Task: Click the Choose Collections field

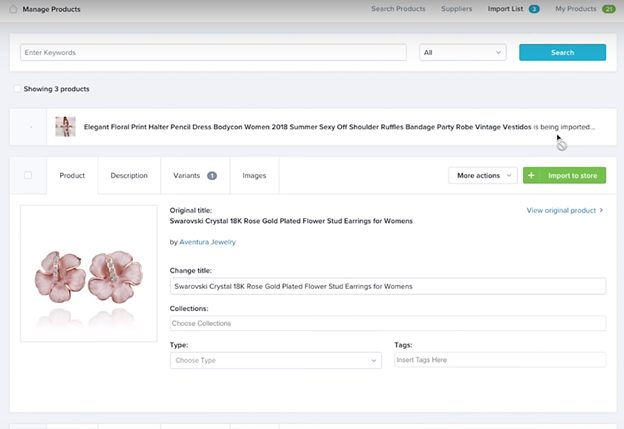Action: point(388,323)
